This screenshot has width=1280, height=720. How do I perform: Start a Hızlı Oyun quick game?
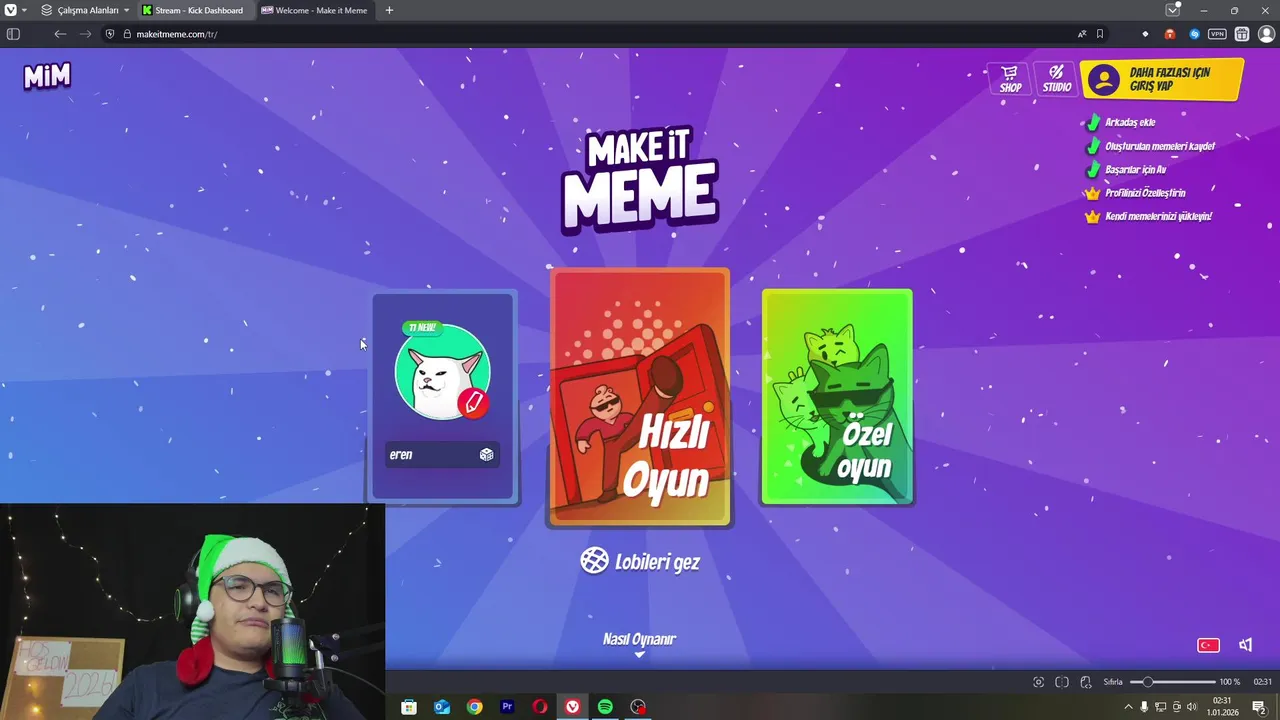639,397
